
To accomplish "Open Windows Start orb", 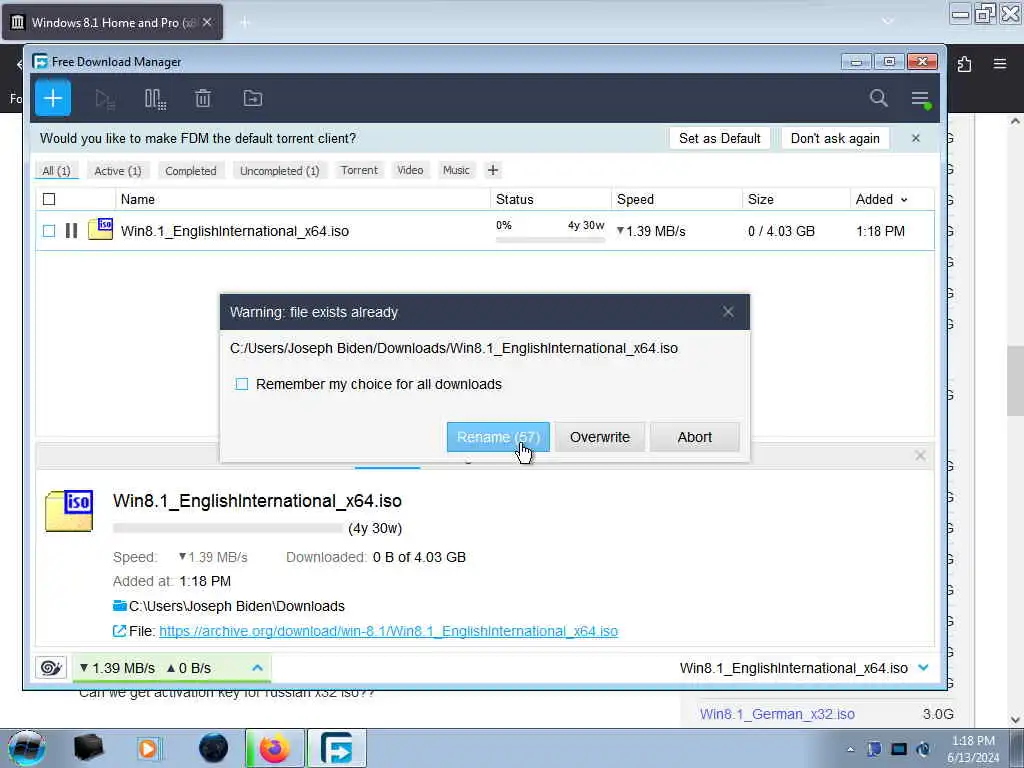I will coord(26,748).
